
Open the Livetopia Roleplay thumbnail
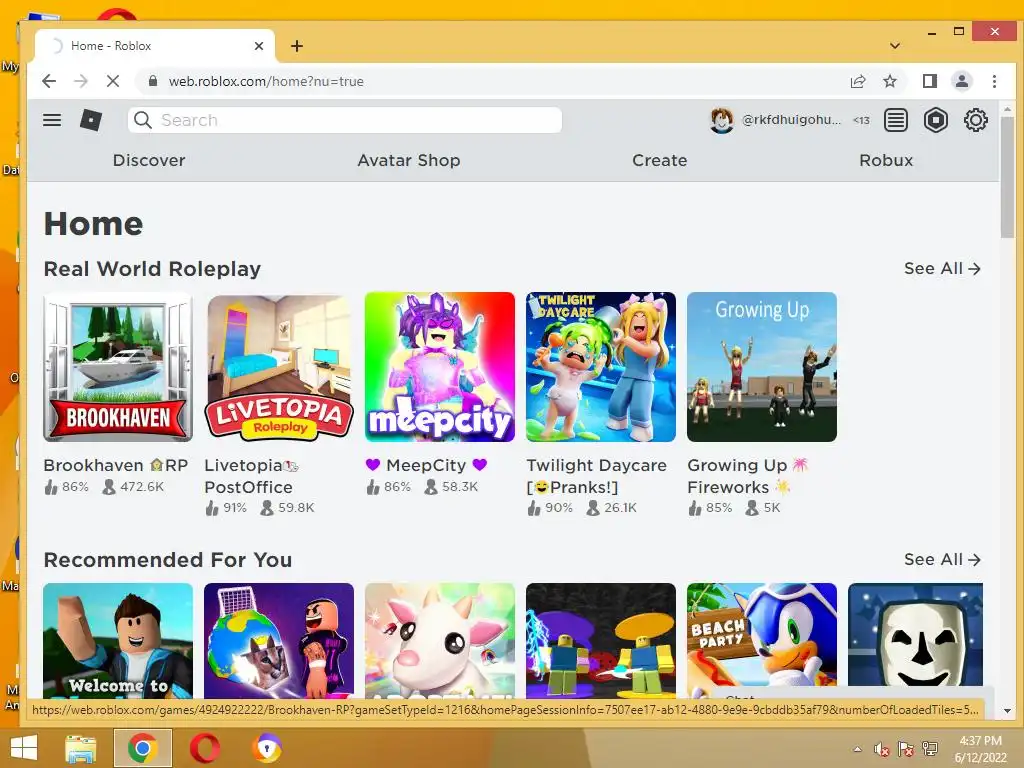[279, 367]
